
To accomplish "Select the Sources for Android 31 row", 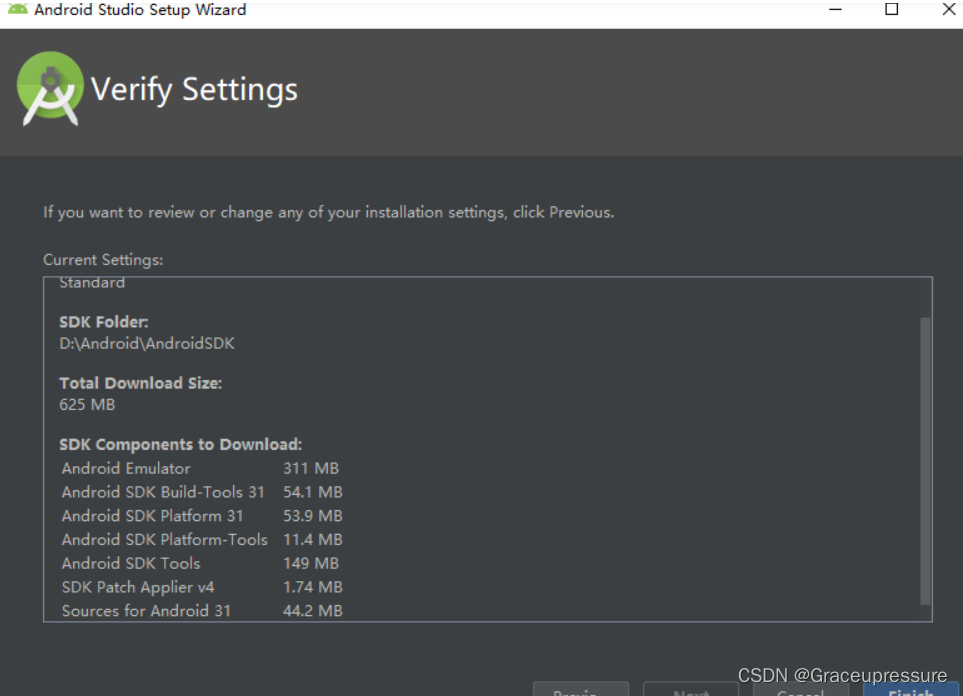I will [x=202, y=611].
